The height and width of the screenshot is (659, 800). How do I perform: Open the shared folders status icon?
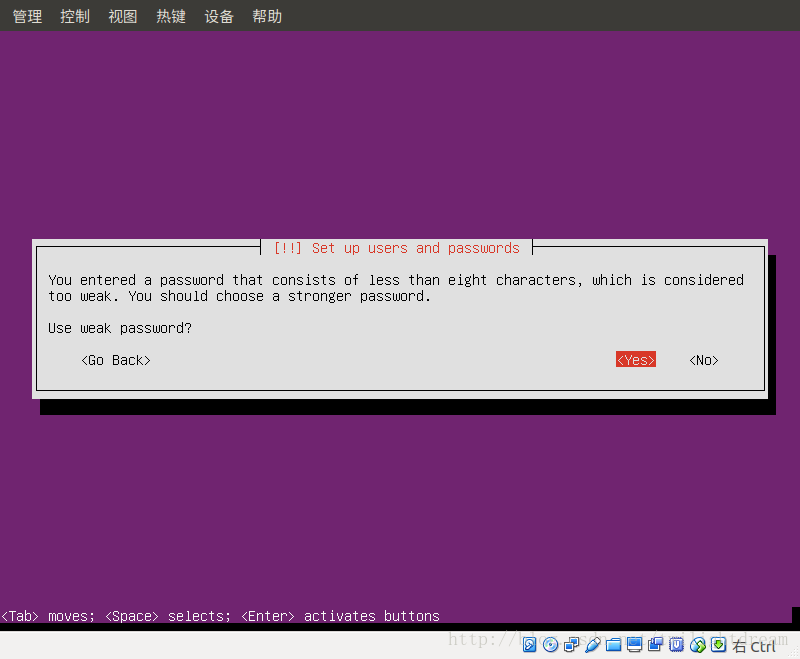pyautogui.click(x=613, y=644)
